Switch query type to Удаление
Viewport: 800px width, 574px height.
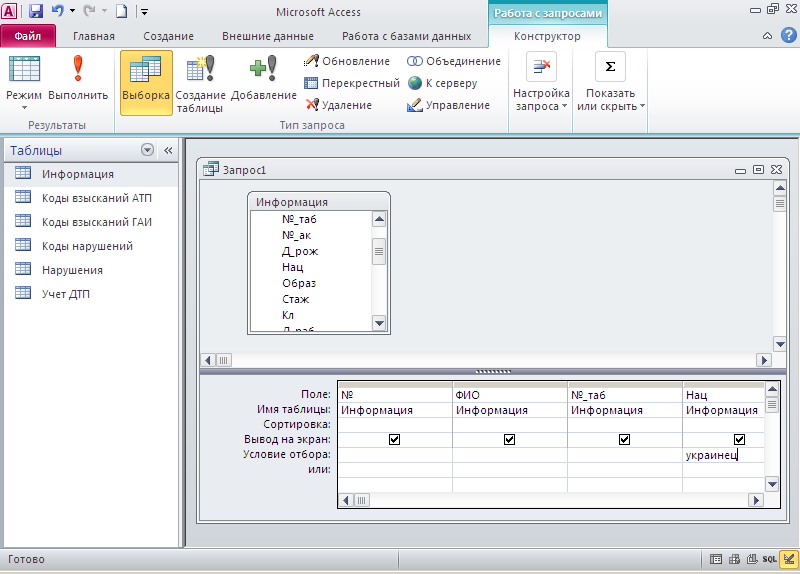[x=338, y=105]
